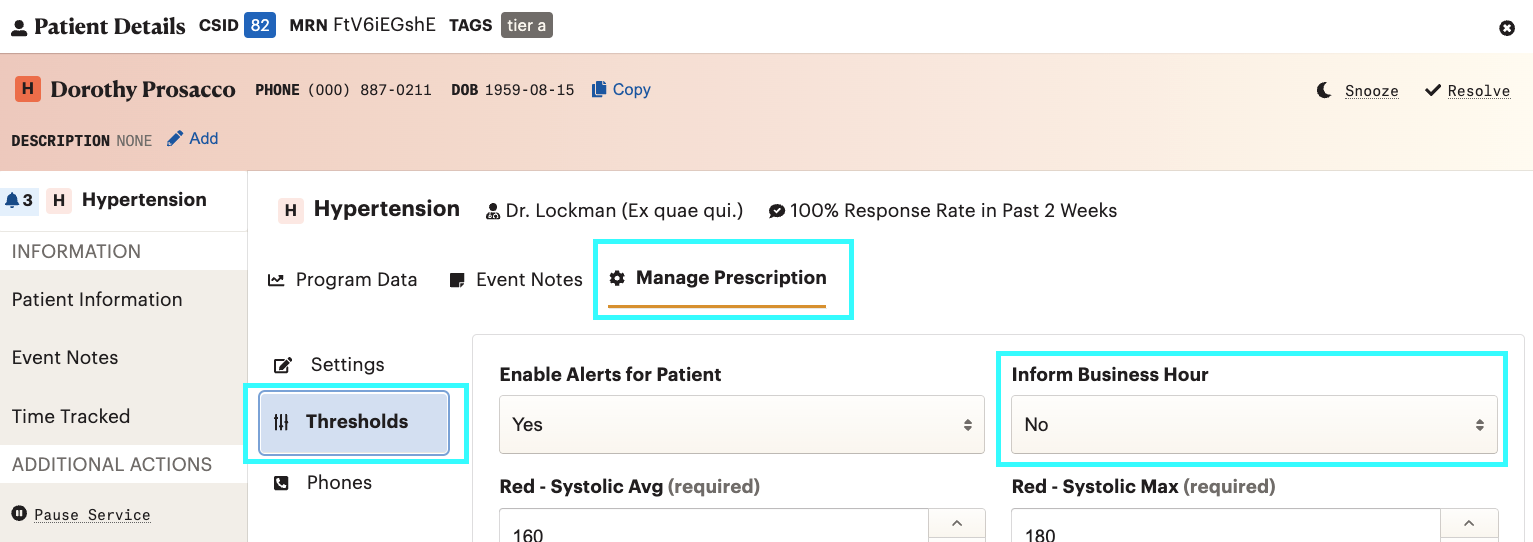Open the Enable Alerts for Patient dropdown
The height and width of the screenshot is (542, 1533).
[x=742, y=424]
